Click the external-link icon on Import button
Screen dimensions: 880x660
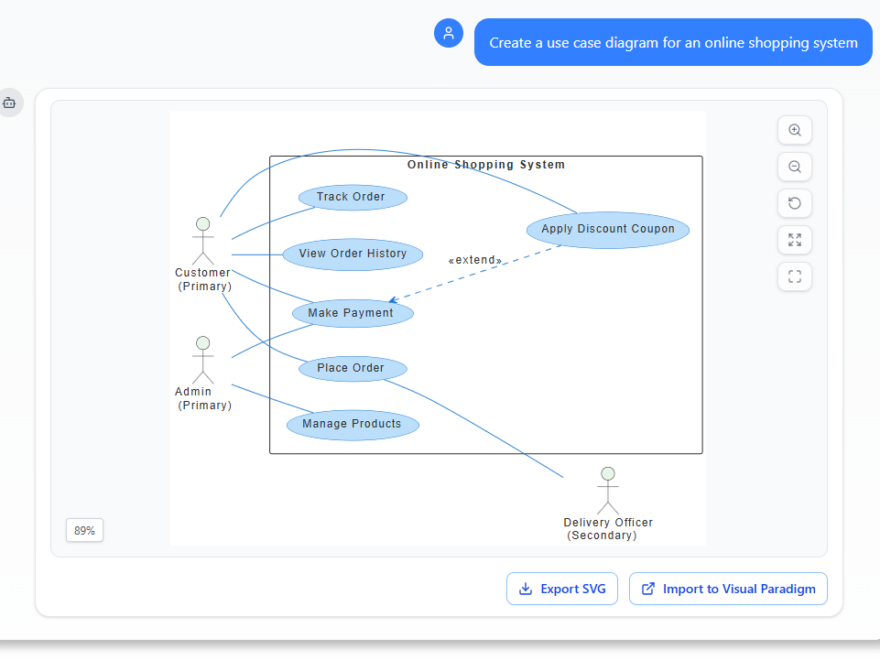tap(649, 588)
